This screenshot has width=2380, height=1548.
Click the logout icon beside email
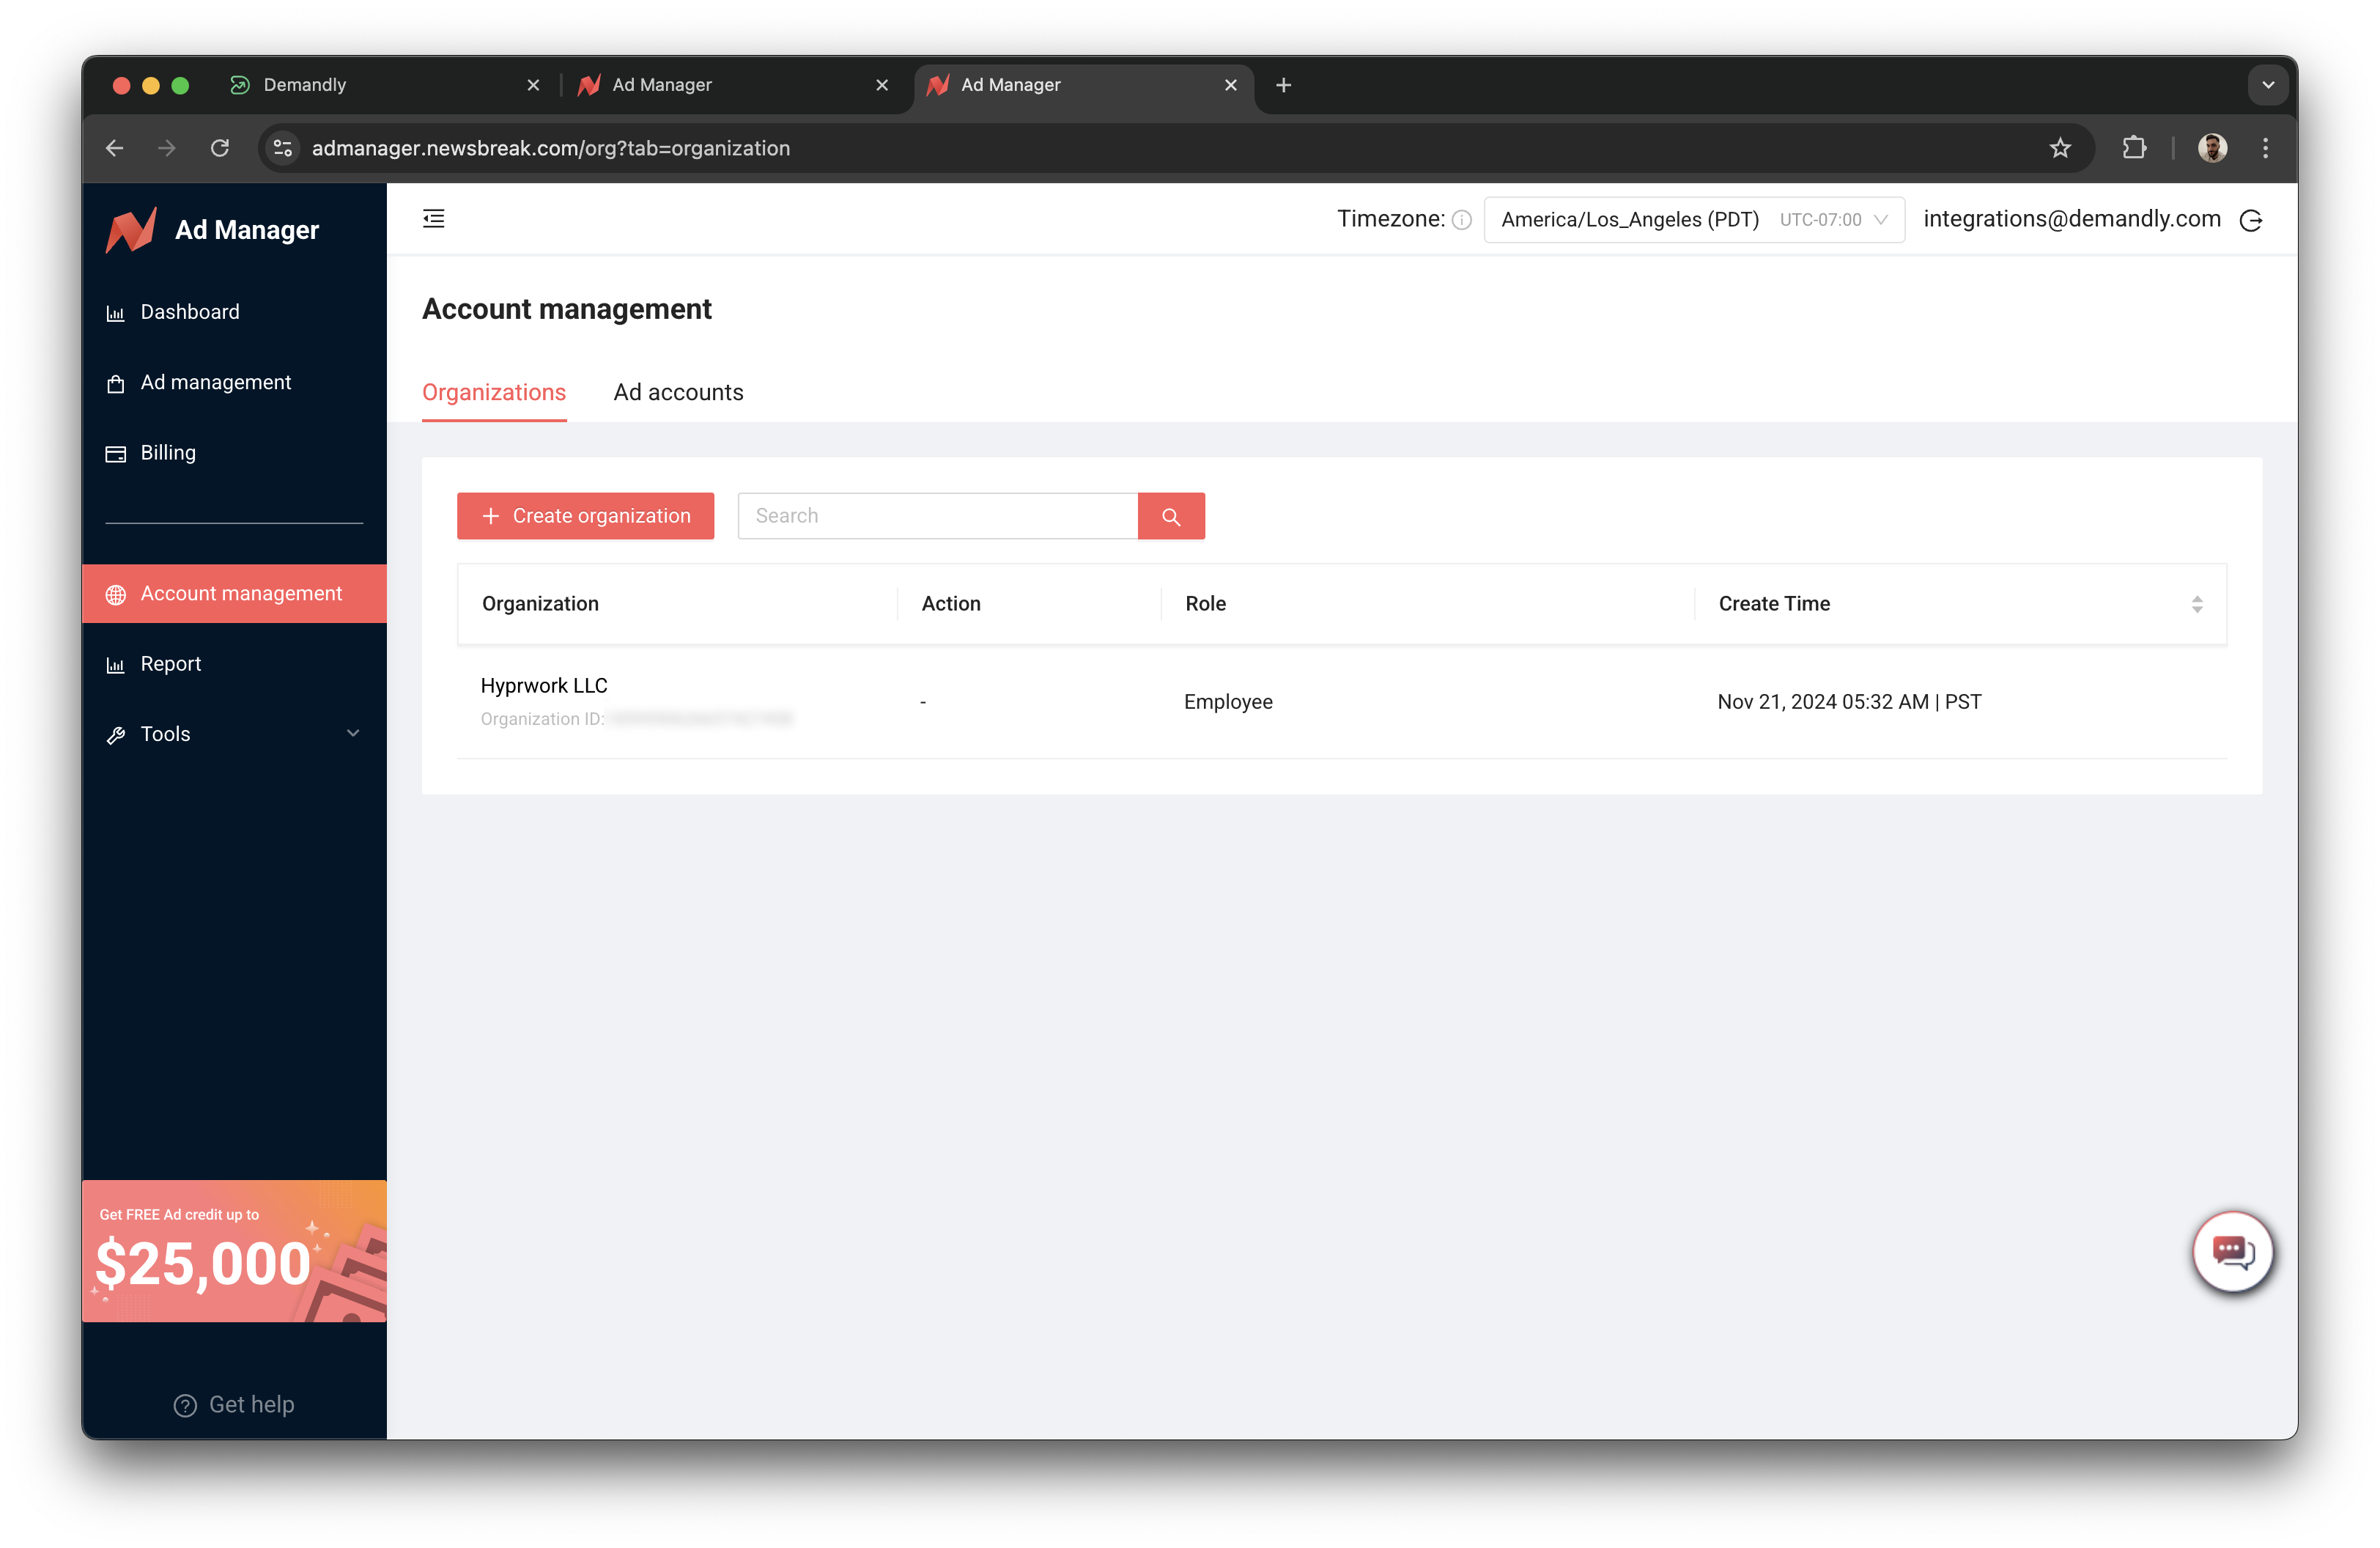point(2250,220)
